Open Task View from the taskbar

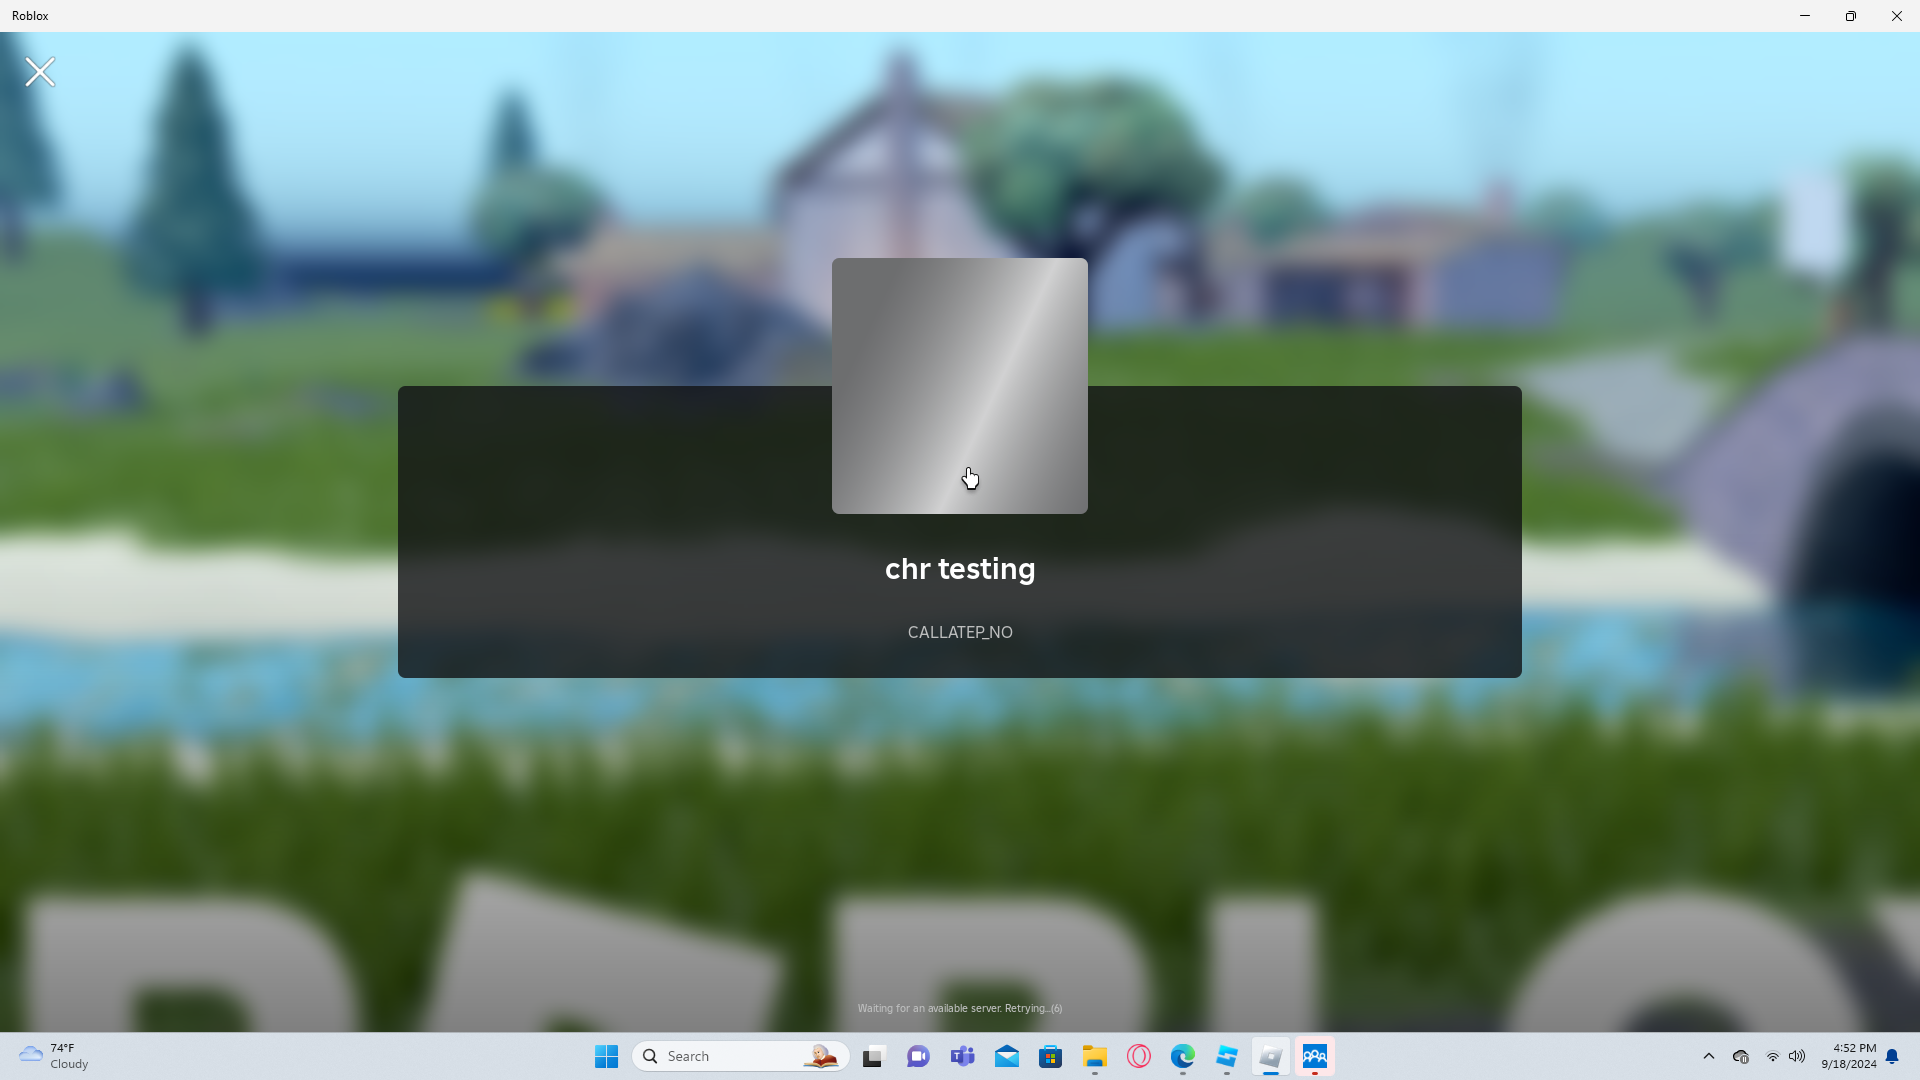[x=874, y=1056]
